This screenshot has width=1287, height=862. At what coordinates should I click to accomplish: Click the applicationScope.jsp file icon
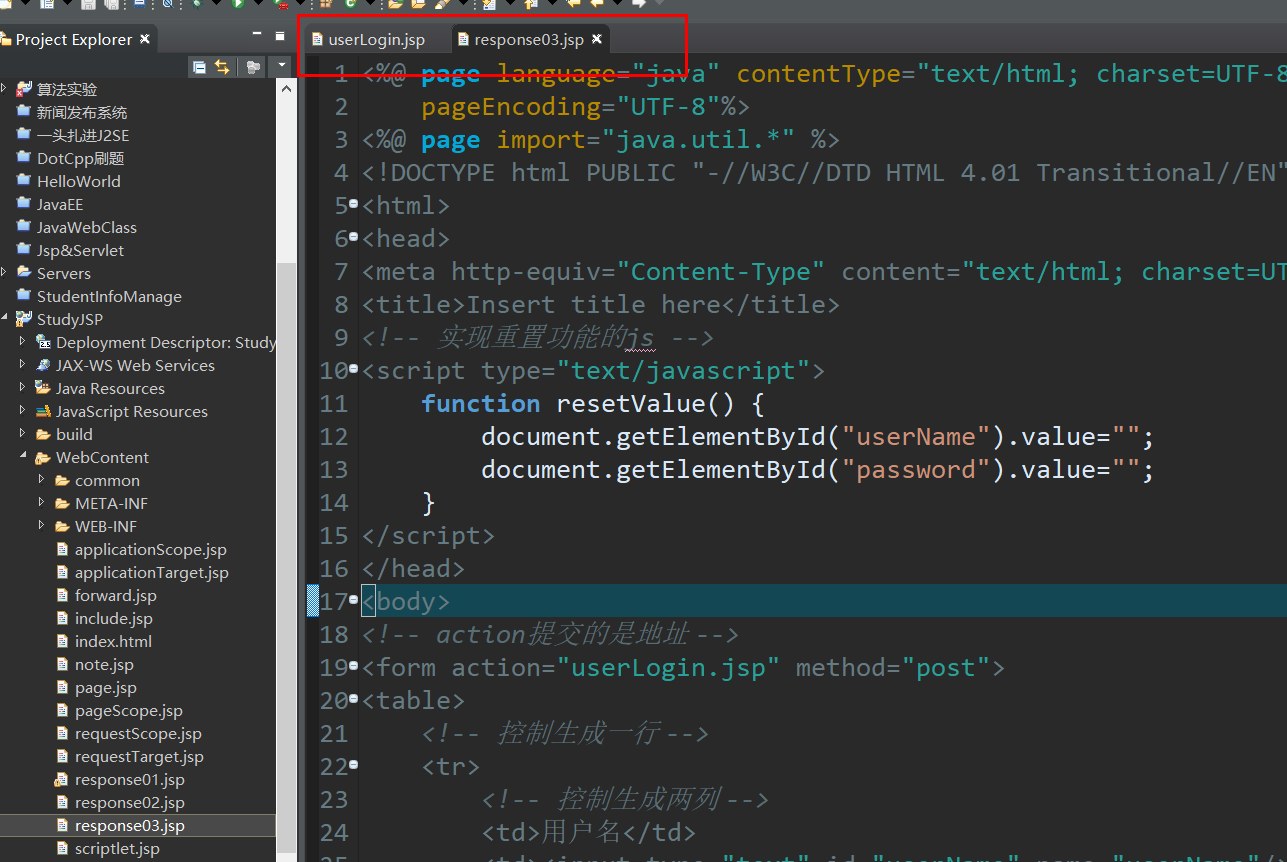[62, 549]
